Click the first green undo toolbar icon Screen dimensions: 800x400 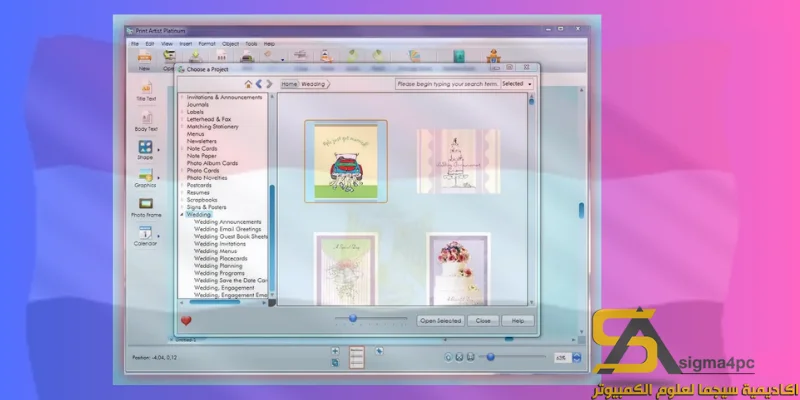(353, 56)
